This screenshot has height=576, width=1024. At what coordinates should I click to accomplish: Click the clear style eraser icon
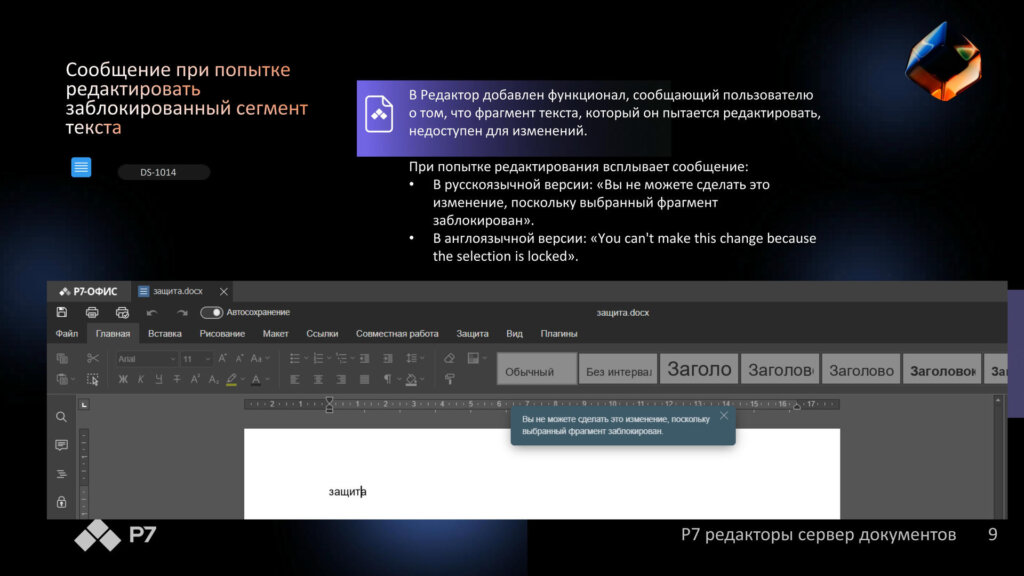click(449, 358)
